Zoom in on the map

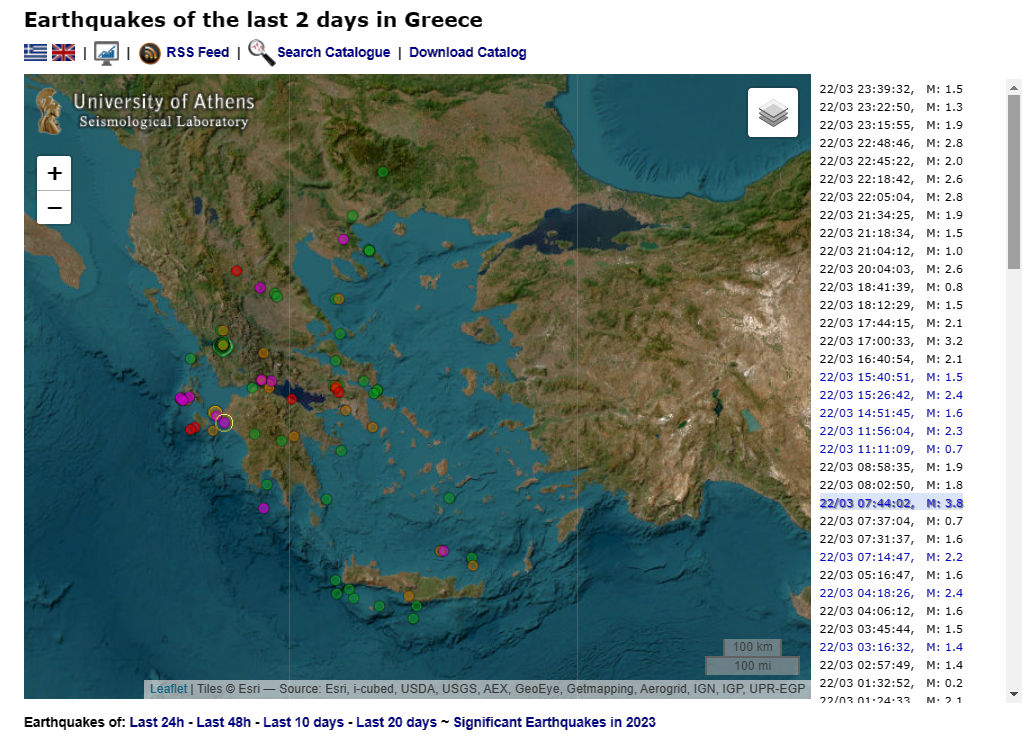coord(54,173)
